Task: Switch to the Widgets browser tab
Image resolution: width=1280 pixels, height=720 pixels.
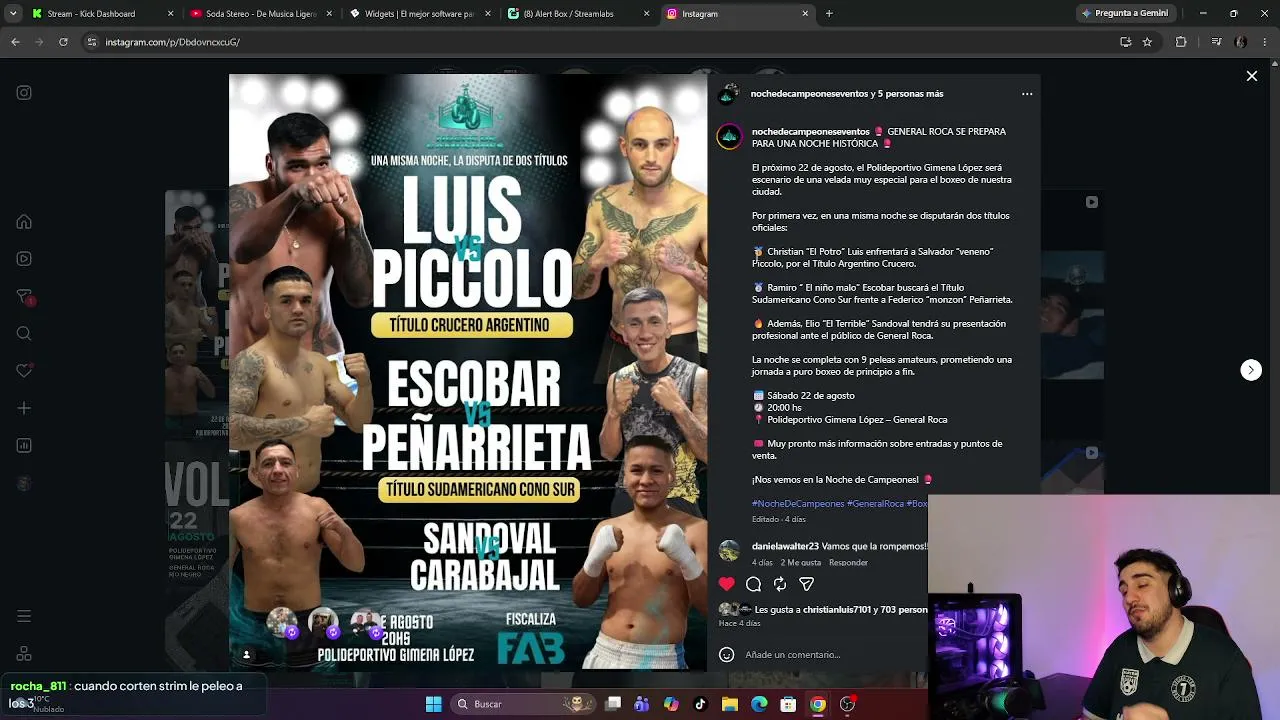Action: point(420,14)
